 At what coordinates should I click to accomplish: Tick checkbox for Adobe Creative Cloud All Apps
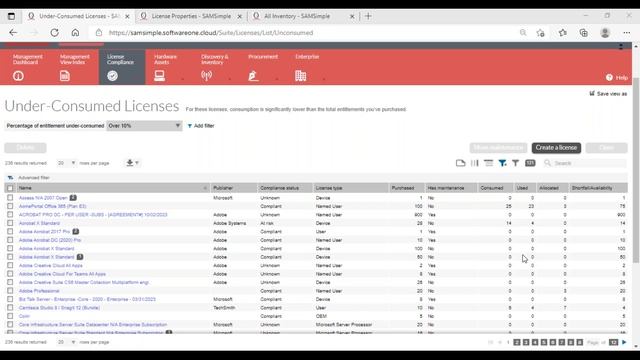pyautogui.click(x=10, y=265)
